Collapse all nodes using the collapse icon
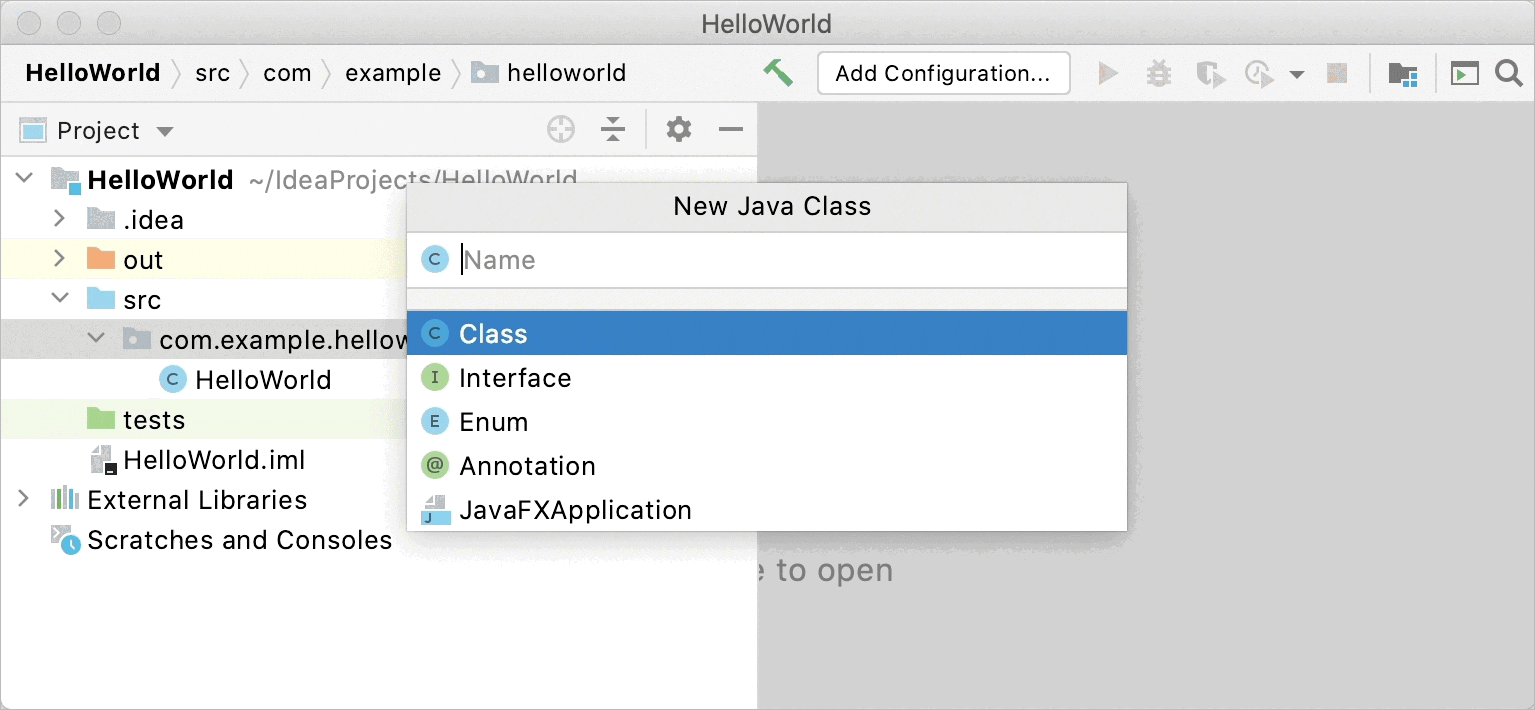1535x710 pixels. (x=613, y=129)
